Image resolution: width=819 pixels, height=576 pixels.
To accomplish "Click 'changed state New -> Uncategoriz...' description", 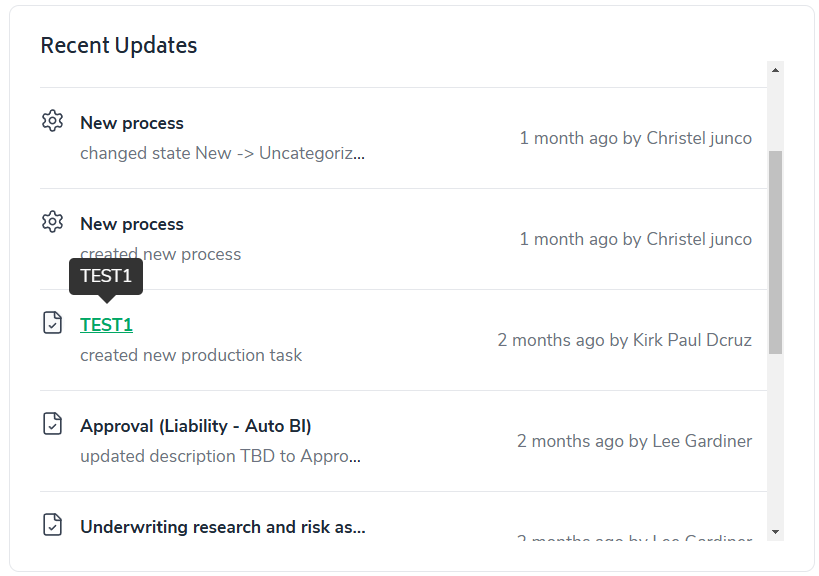I will click(222, 154).
